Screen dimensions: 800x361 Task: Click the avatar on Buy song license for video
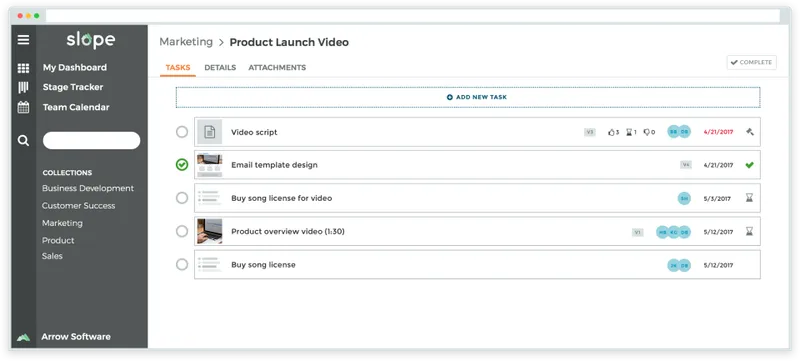tap(684, 198)
